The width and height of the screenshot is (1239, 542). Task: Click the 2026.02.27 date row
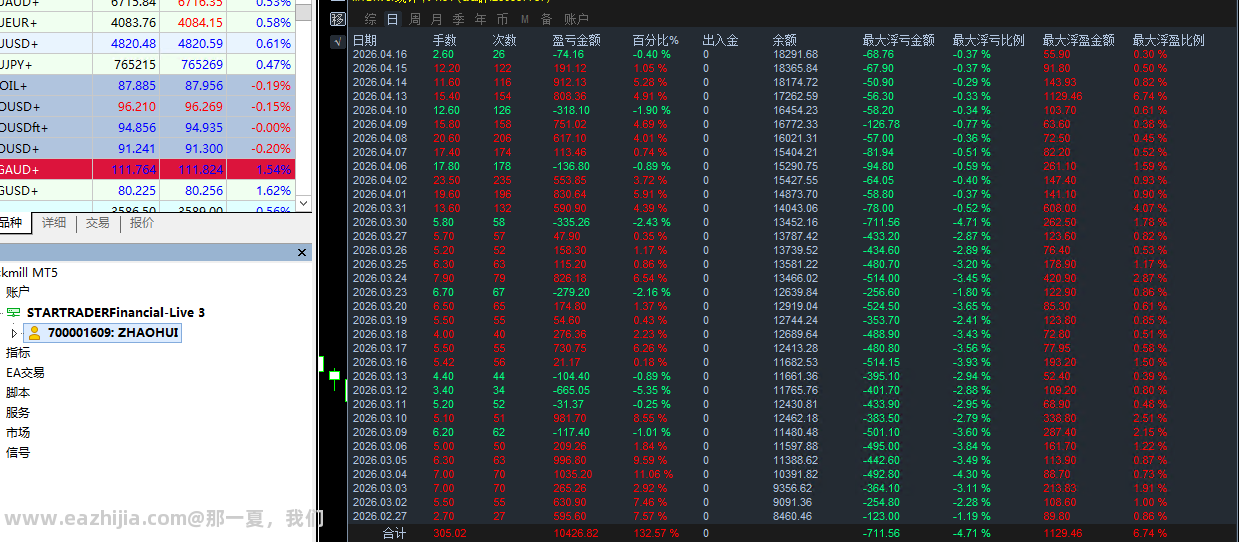[x=380, y=516]
